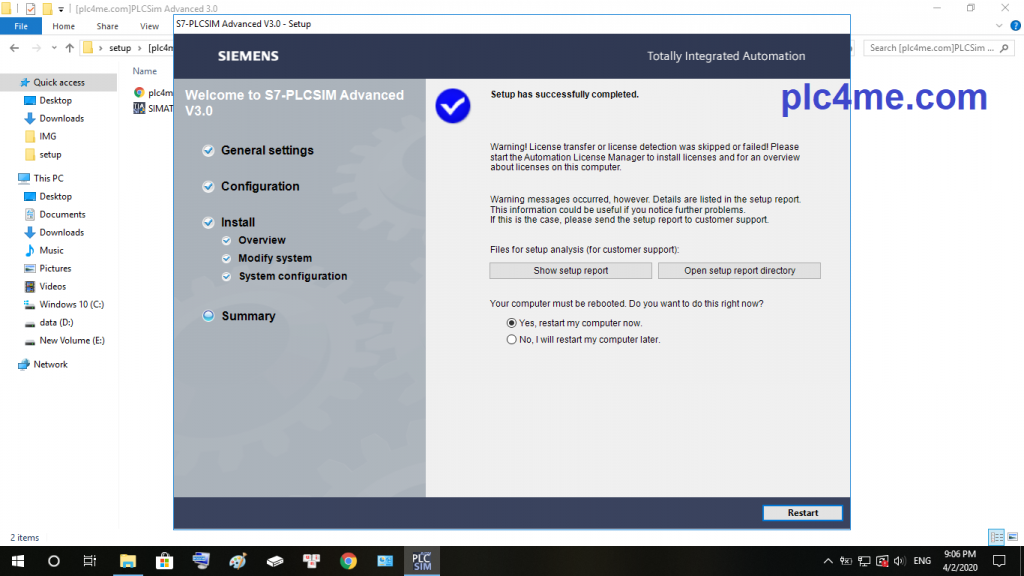Open the Action Center notification icon
Screen dimensions: 1024x576
998,561
